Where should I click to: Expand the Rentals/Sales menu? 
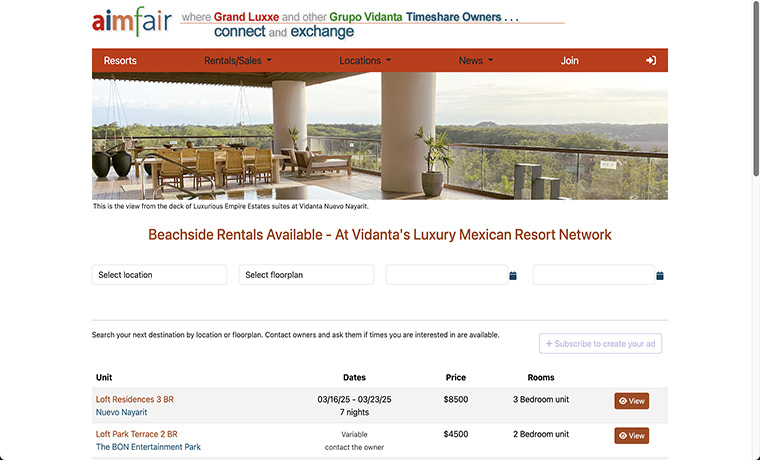click(x=237, y=60)
